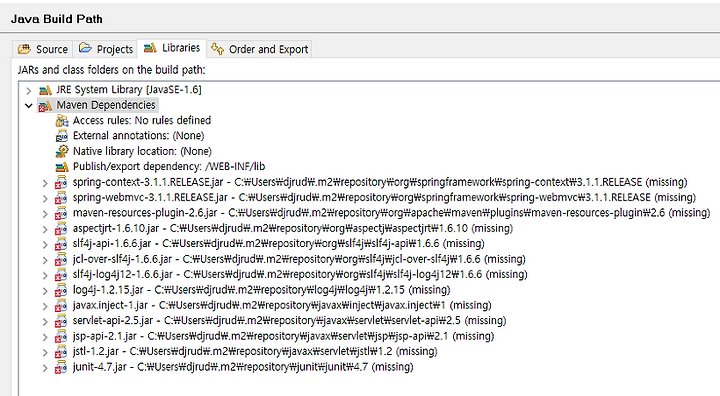Select the jcl-over-slf4j-1.6.6.jar row text

299,259
